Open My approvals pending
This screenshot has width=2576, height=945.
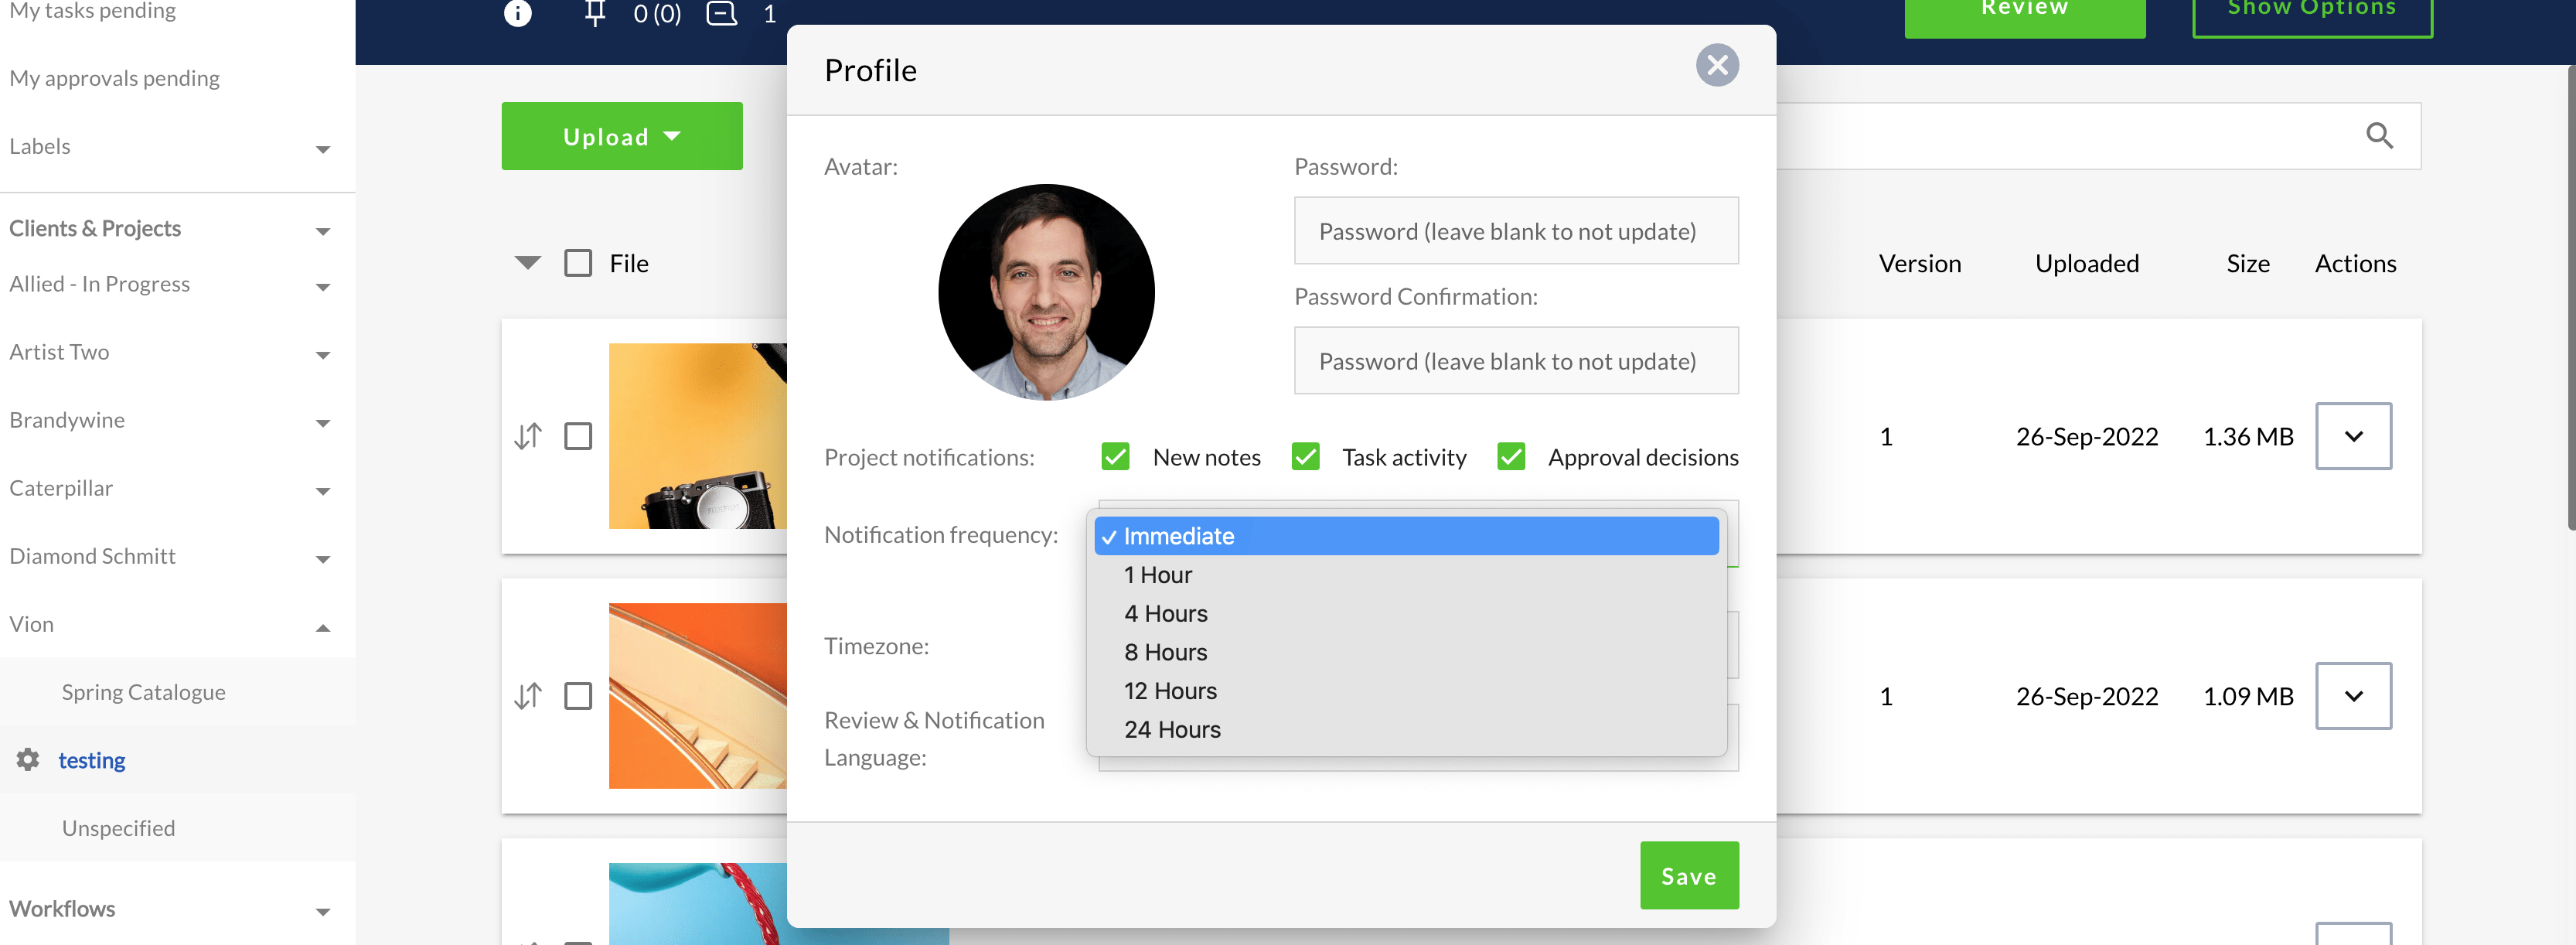[115, 78]
